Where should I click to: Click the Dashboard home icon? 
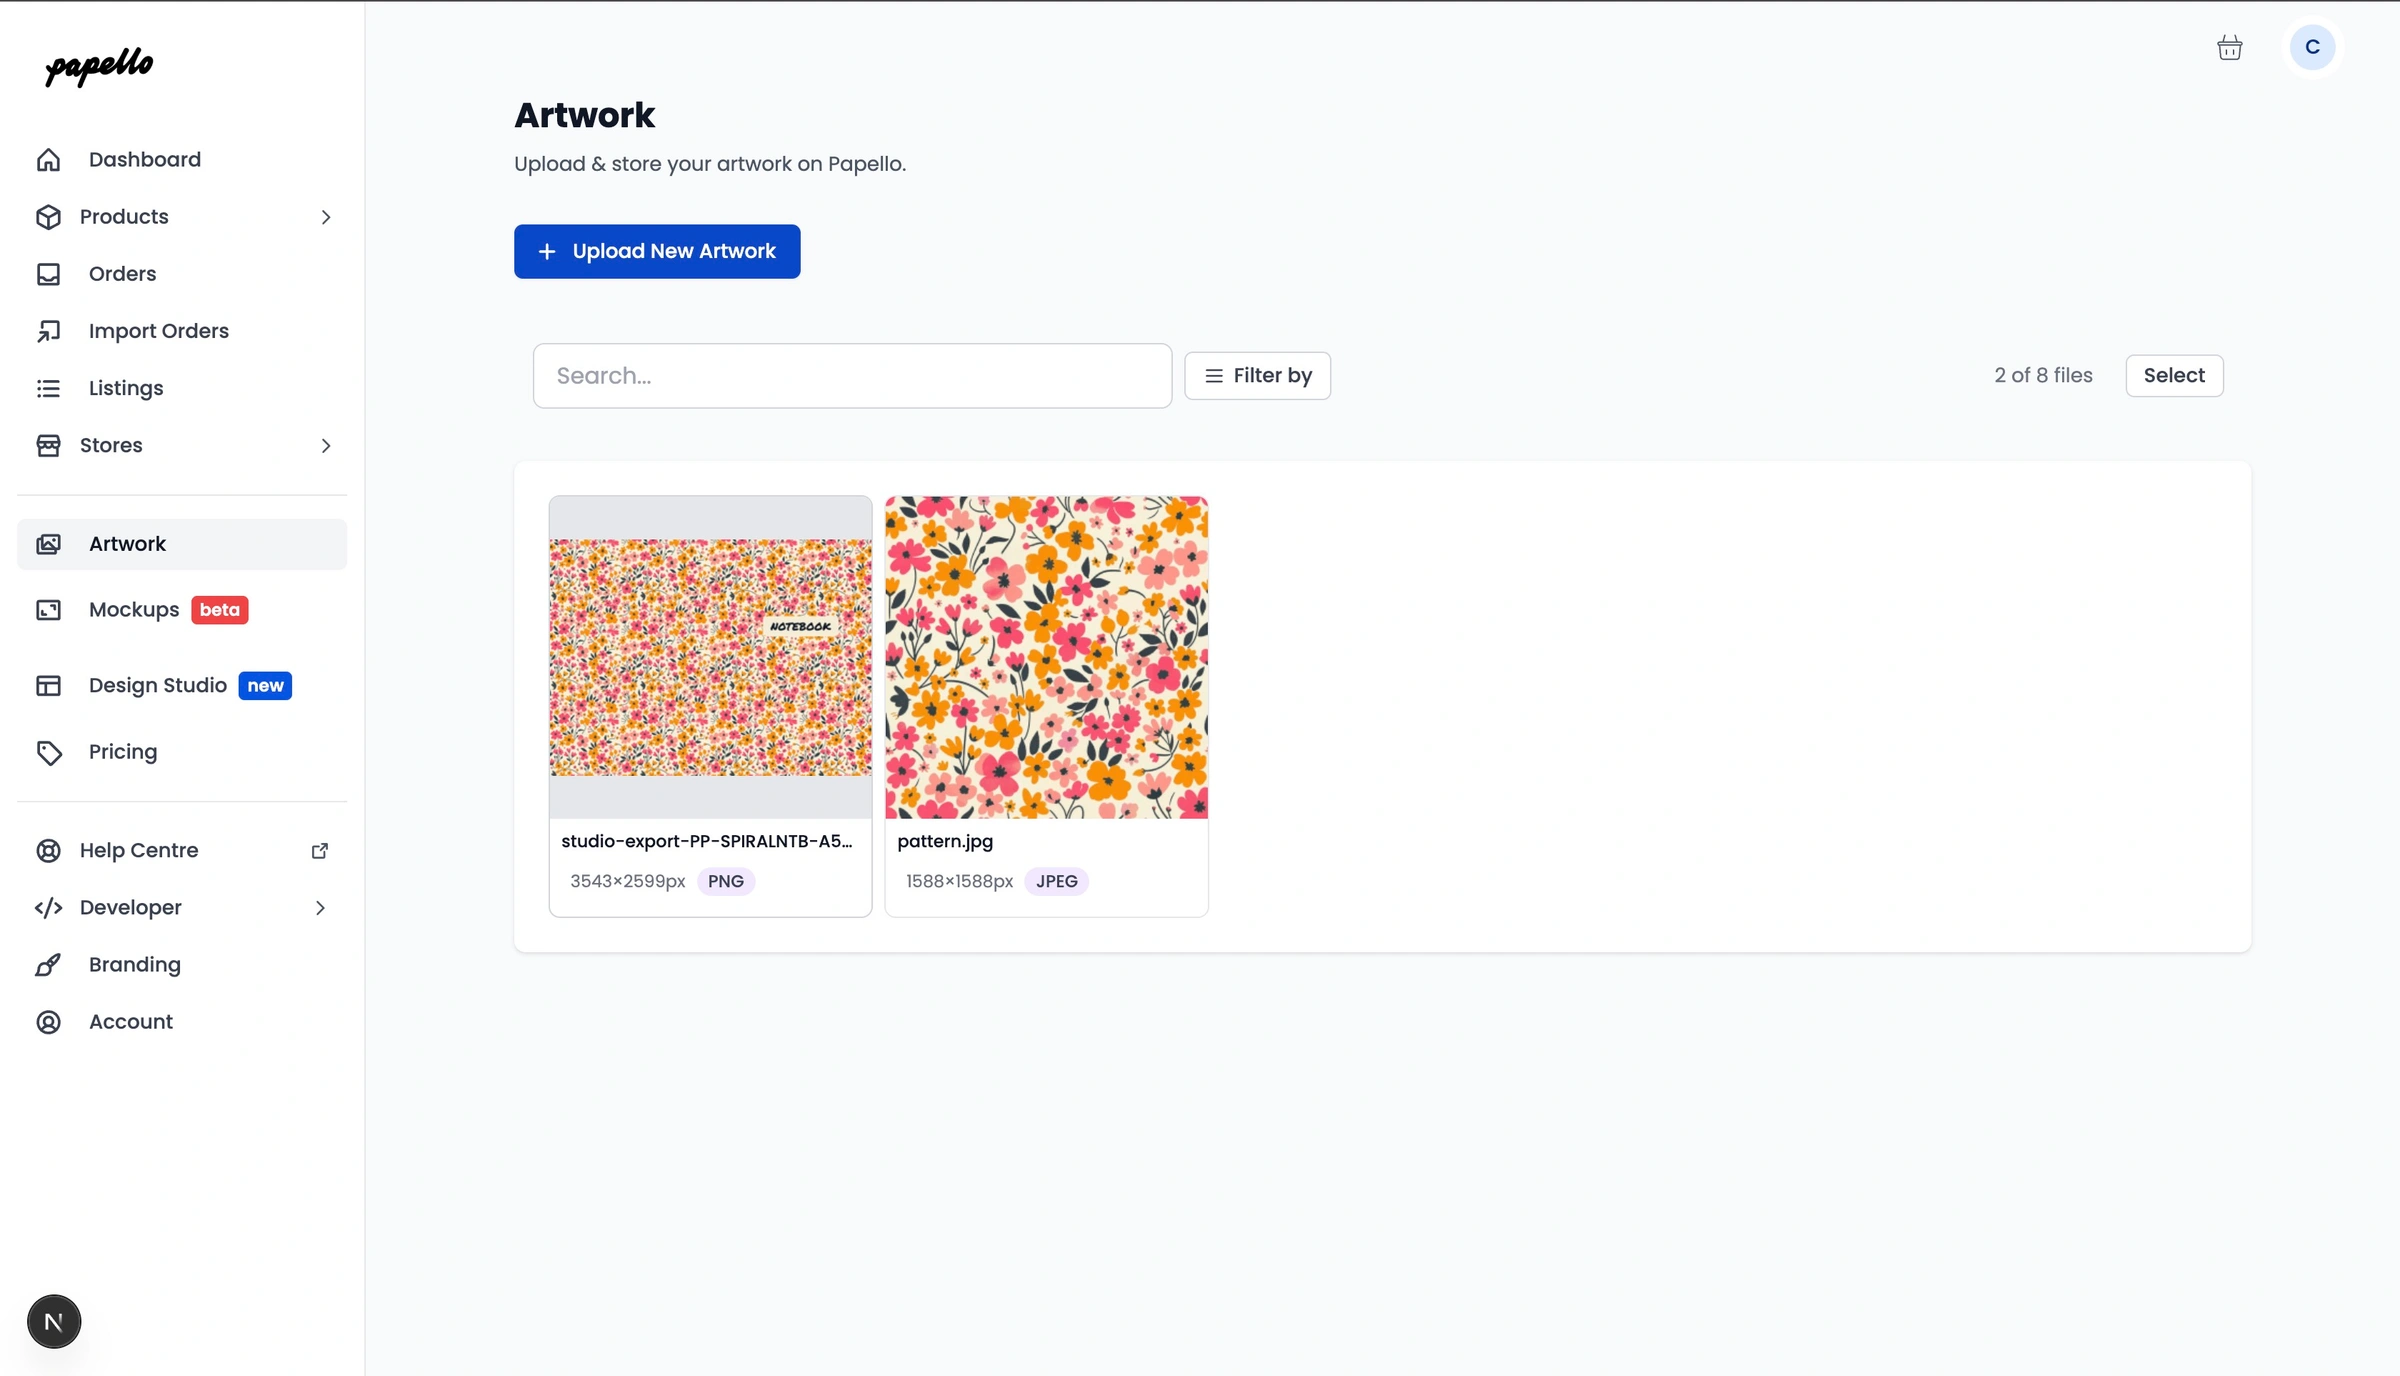tap(49, 160)
